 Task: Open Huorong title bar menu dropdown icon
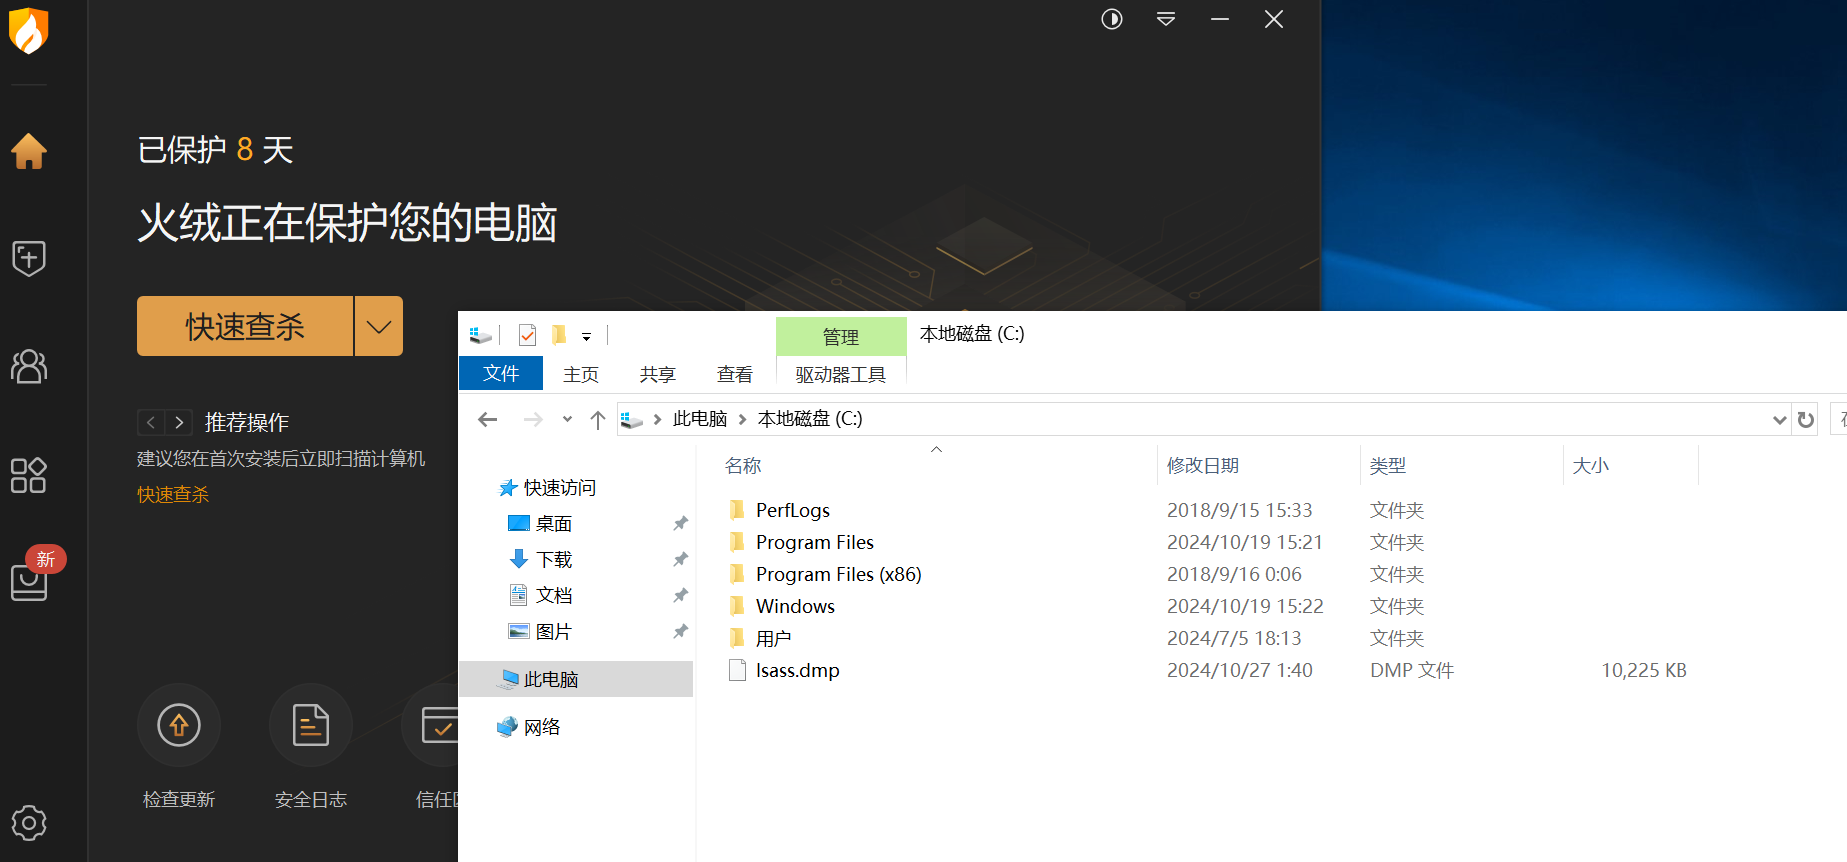click(x=1166, y=19)
